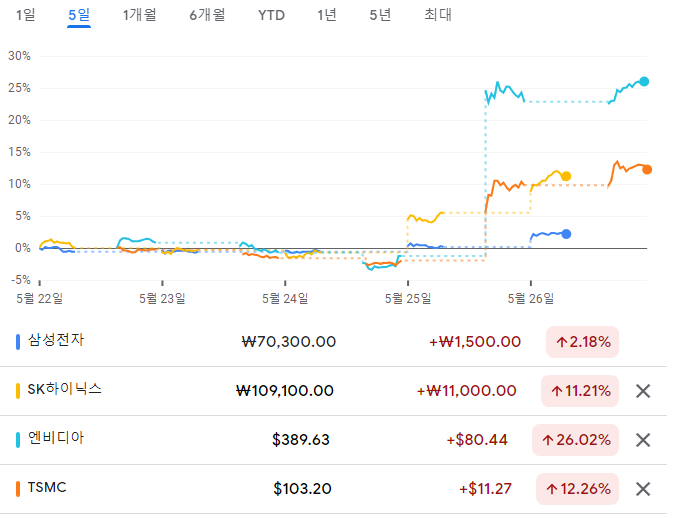673x518 pixels.
Task: Click the 5월 22일 axis label
Action: click(x=39, y=298)
